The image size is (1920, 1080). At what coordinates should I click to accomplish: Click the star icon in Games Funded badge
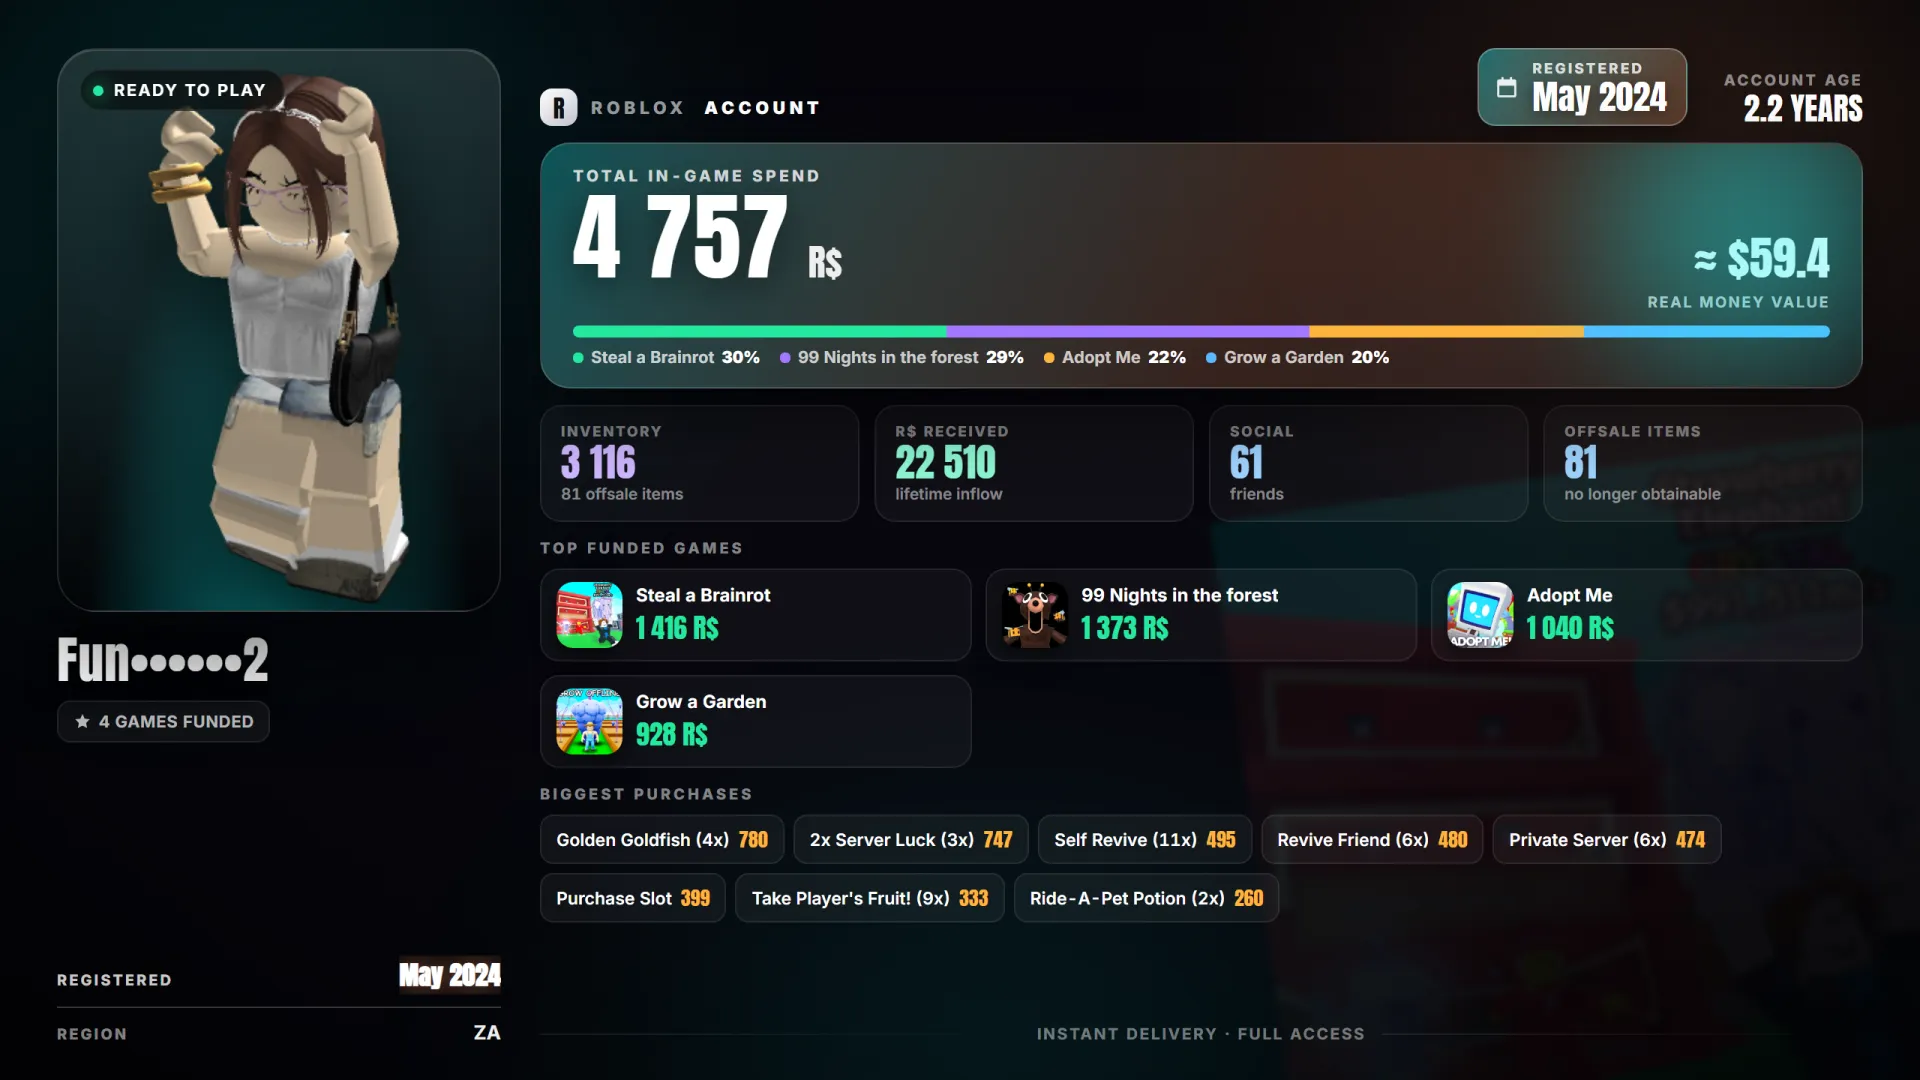pyautogui.click(x=82, y=721)
